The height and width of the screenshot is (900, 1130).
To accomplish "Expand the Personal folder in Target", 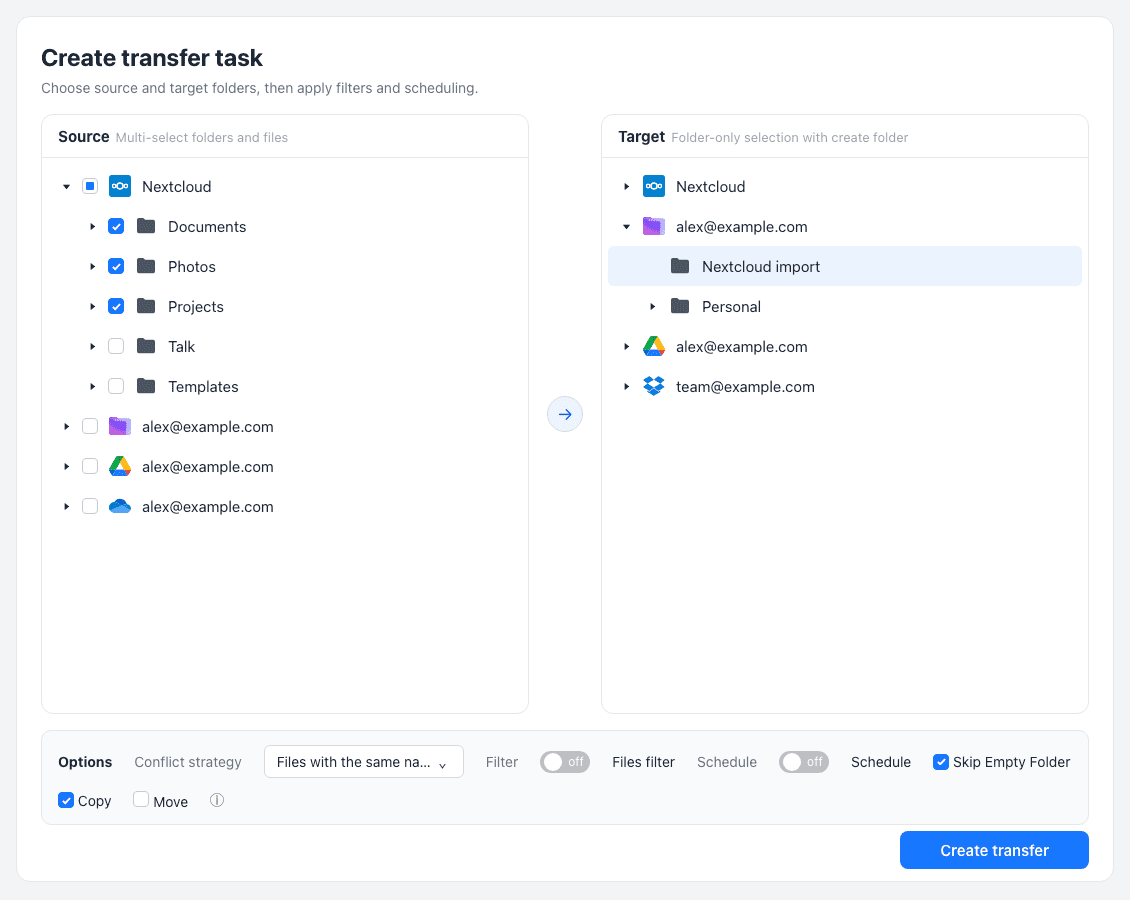I will coord(652,306).
